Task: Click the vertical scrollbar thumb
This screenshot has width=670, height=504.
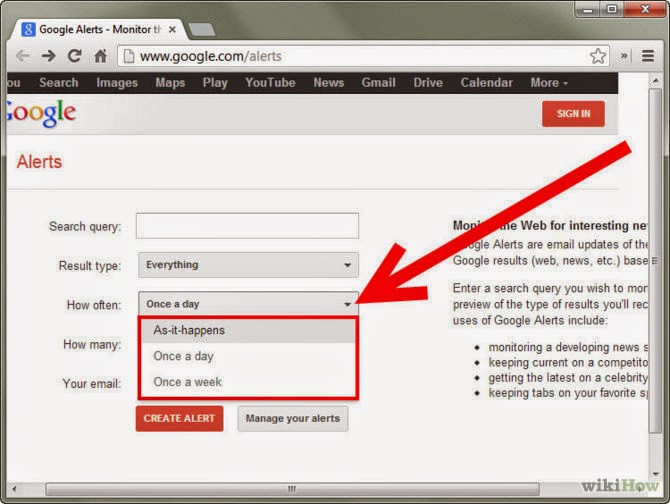Action: tap(655, 261)
